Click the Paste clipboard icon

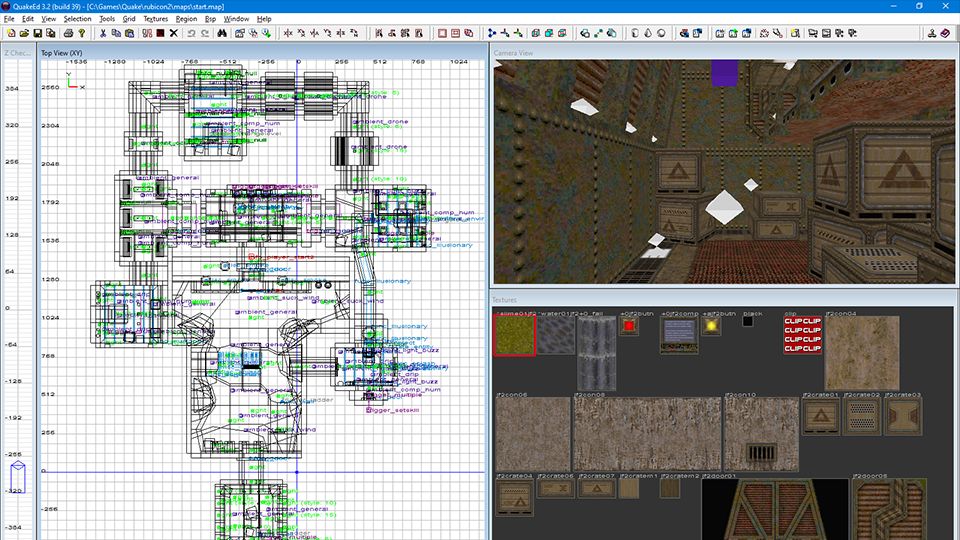[x=131, y=33]
